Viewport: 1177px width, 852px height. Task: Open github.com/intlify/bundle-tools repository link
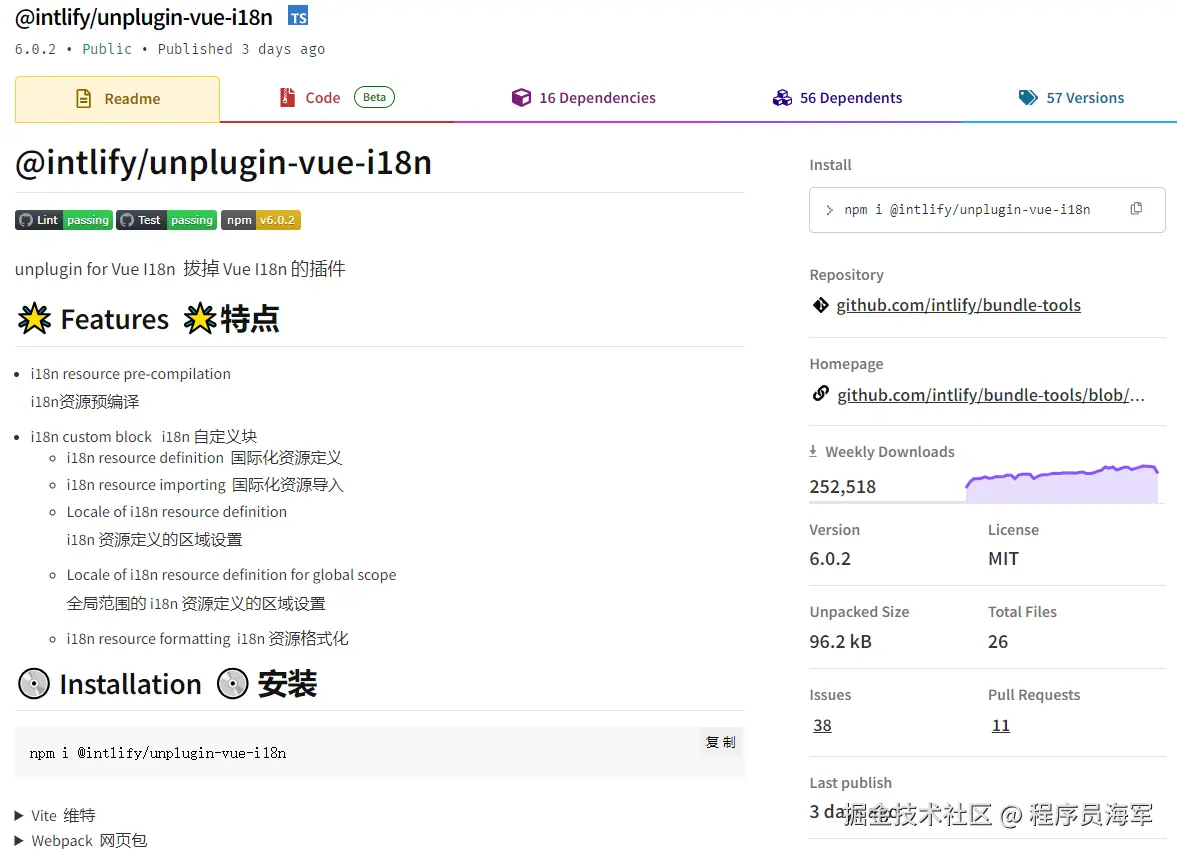coord(959,305)
